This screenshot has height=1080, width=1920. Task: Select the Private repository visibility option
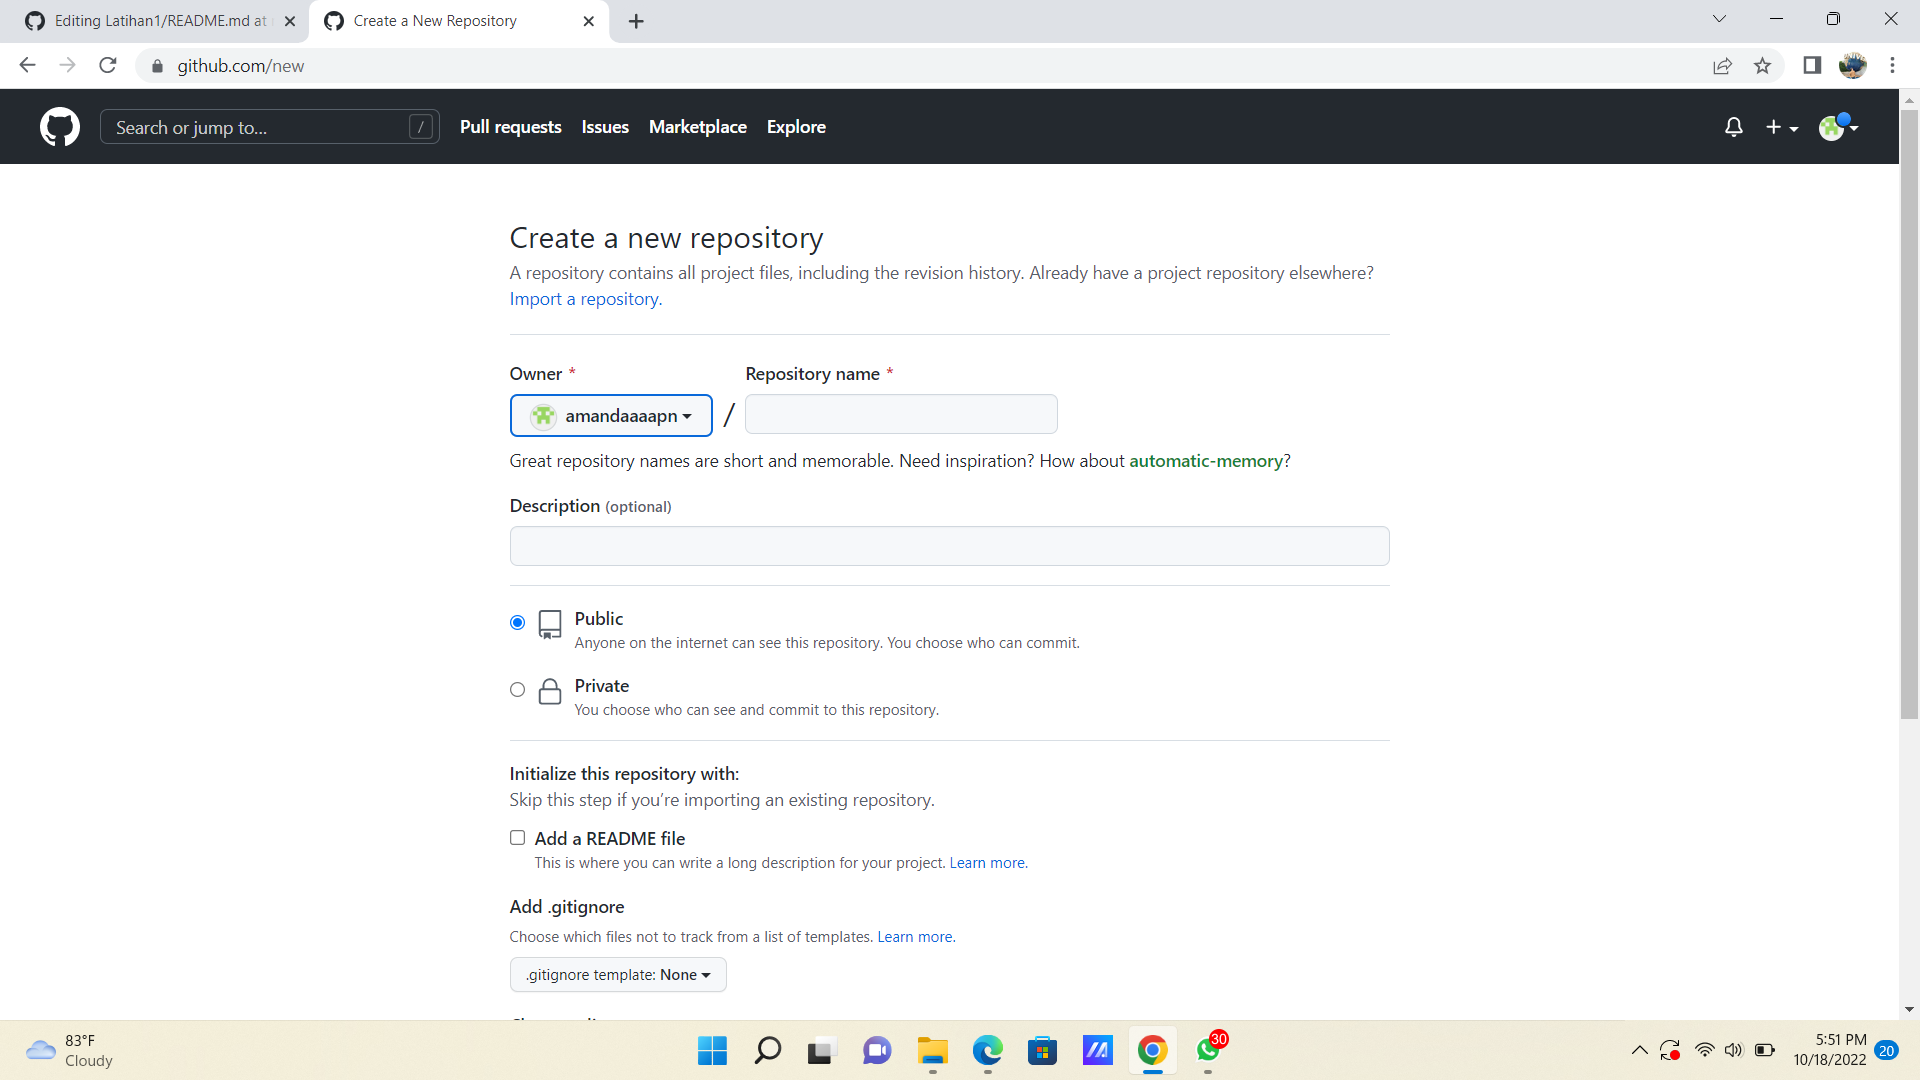pos(517,689)
